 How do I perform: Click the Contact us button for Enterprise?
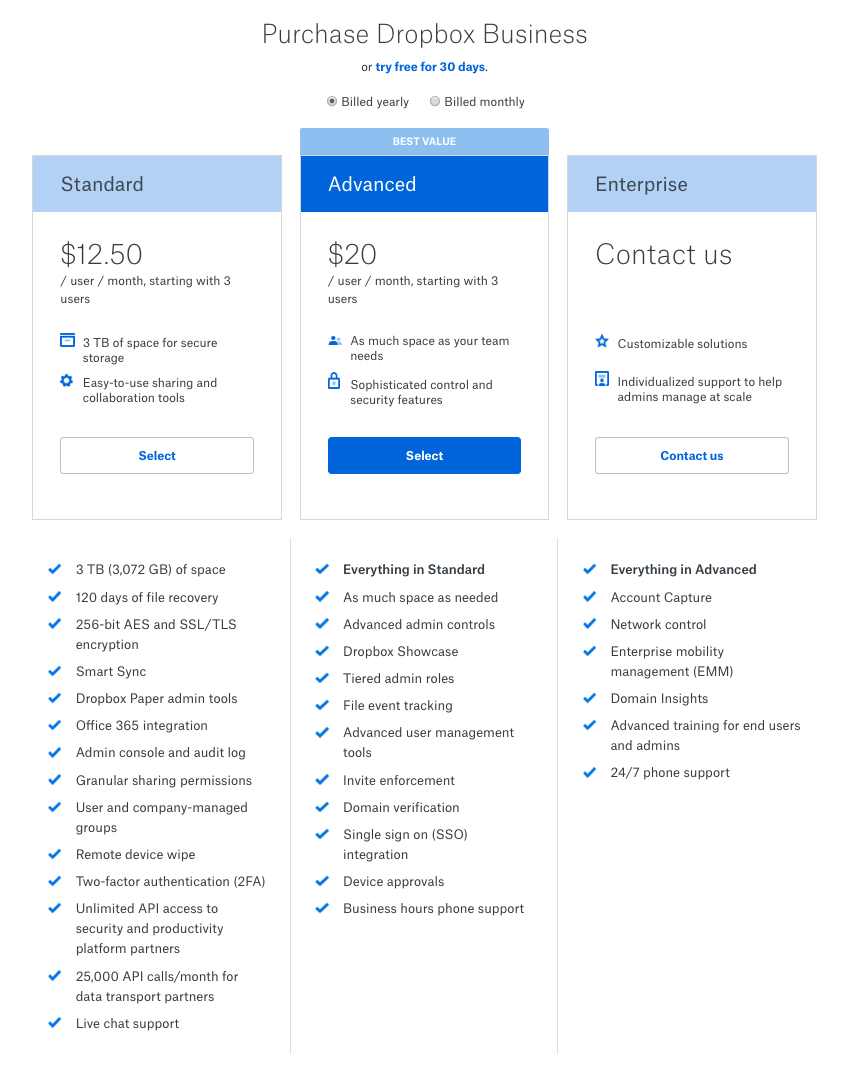pyautogui.click(x=691, y=455)
